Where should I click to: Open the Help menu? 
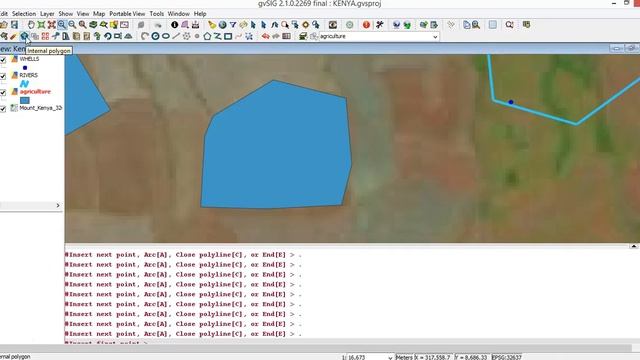click(x=200, y=13)
